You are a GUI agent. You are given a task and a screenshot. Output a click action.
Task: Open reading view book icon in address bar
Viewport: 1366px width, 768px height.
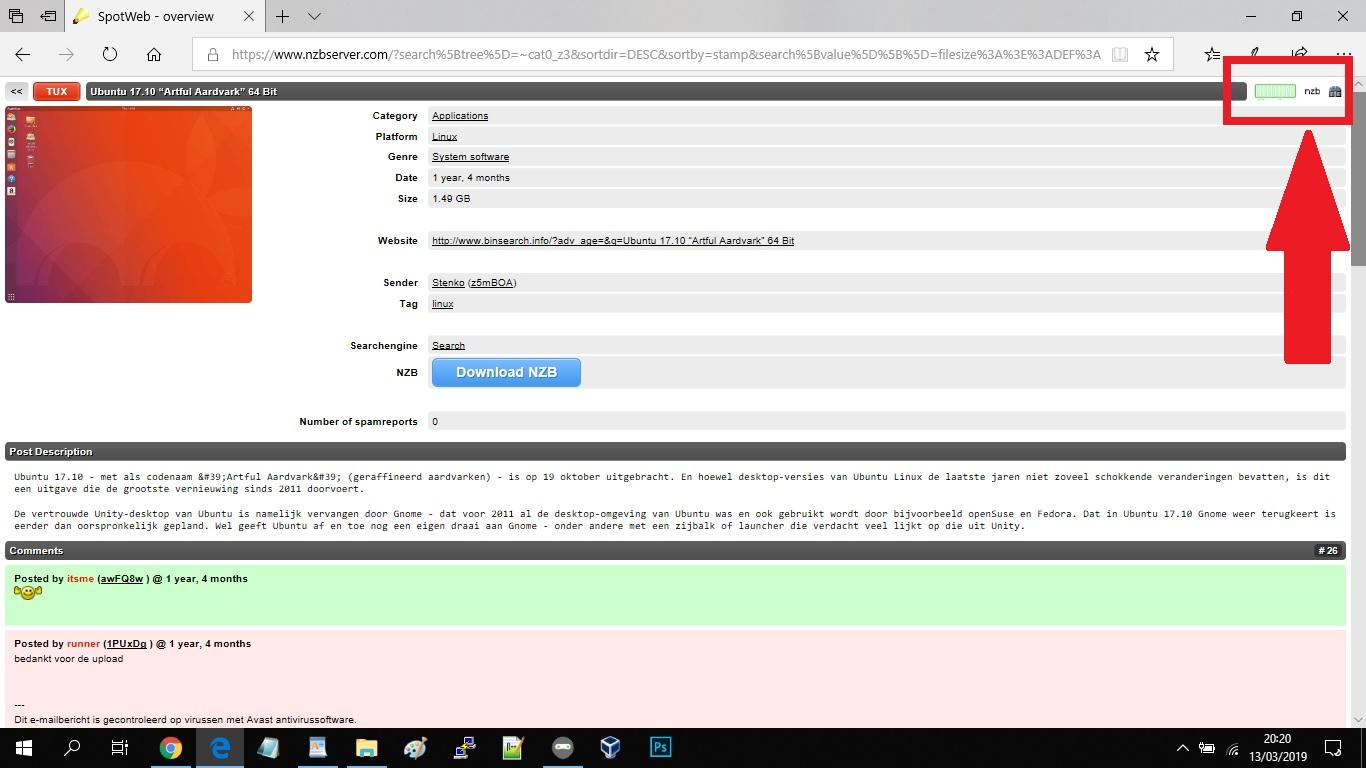pyautogui.click(x=1120, y=54)
